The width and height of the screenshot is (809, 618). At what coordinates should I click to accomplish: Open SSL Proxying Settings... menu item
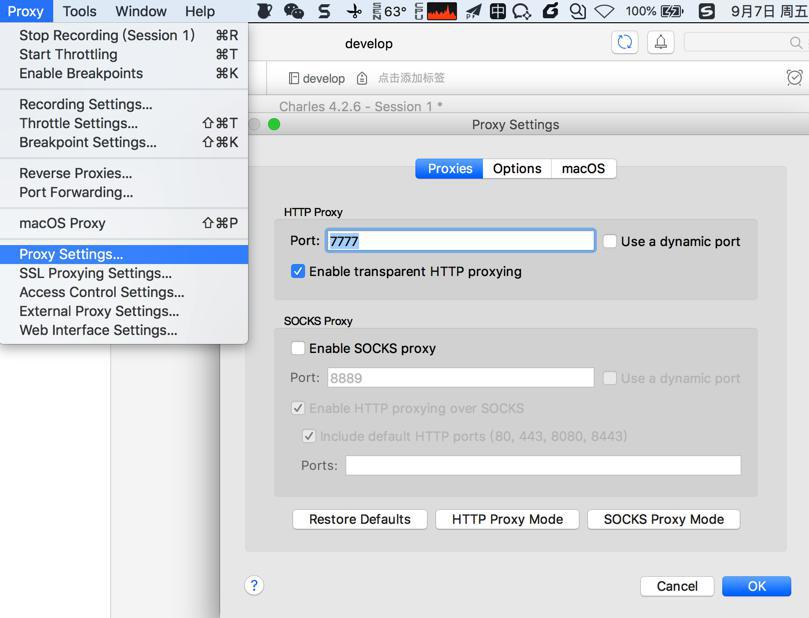click(124, 273)
